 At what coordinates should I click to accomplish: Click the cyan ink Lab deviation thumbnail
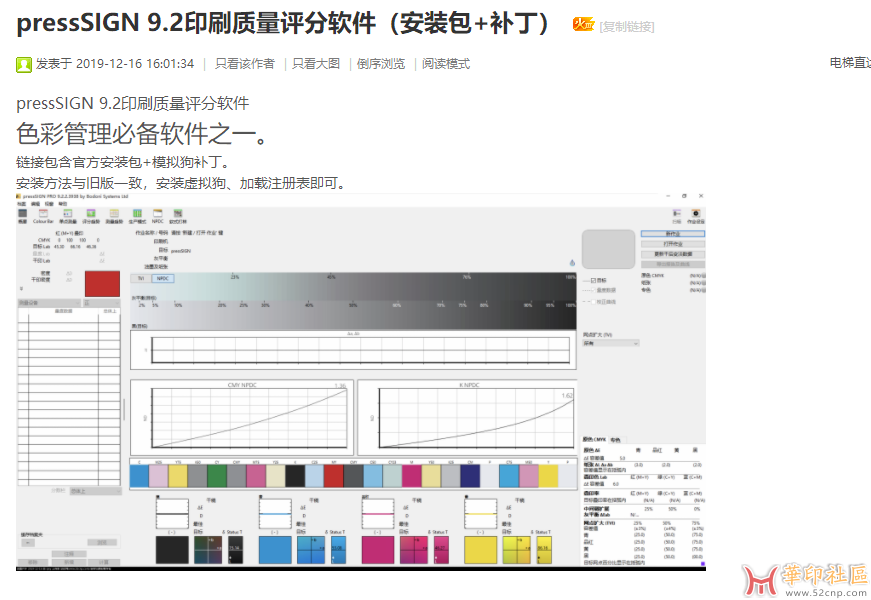coord(311,550)
